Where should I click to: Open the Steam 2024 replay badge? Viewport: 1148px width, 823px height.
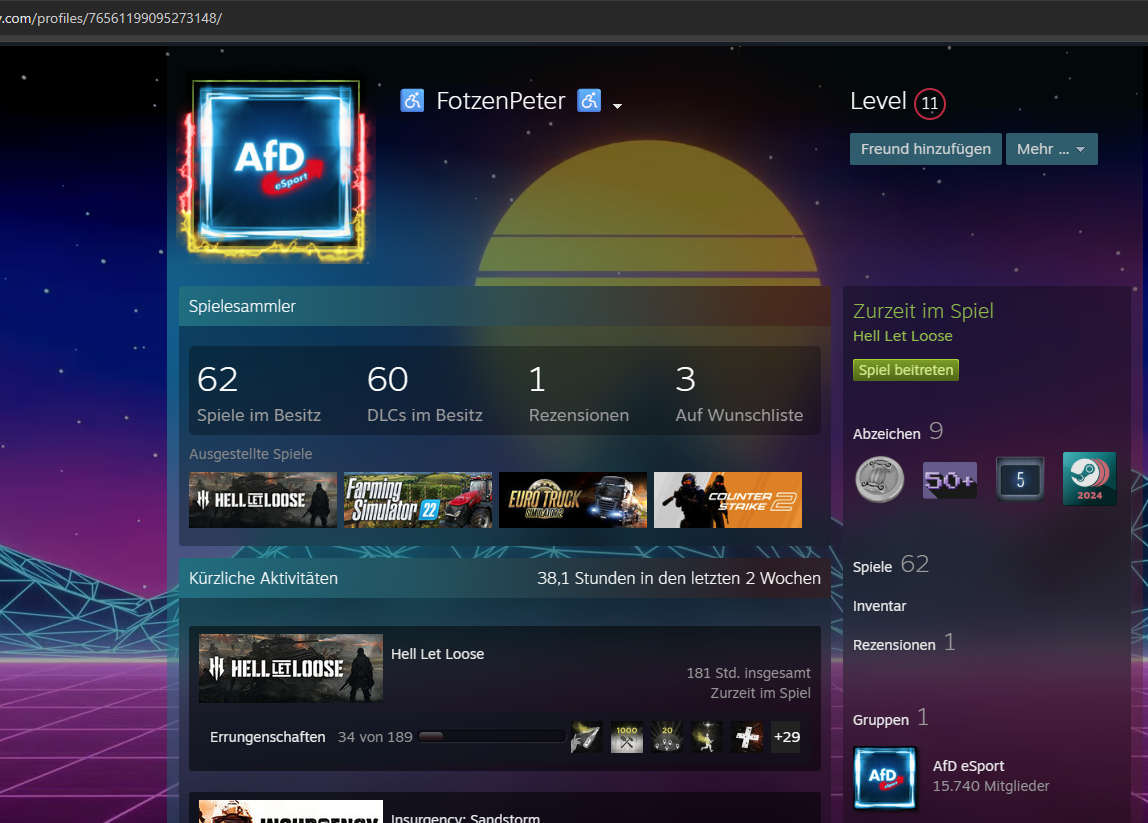pyautogui.click(x=1089, y=479)
